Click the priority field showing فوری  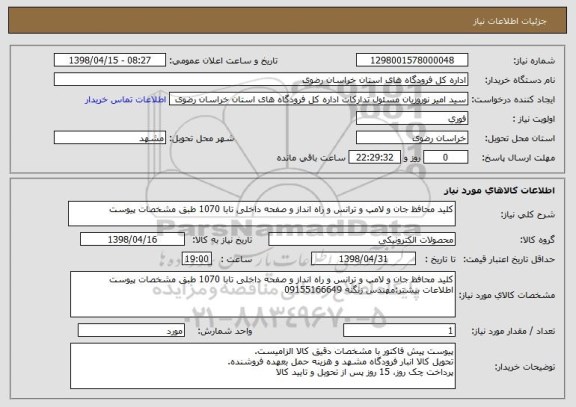(412, 119)
